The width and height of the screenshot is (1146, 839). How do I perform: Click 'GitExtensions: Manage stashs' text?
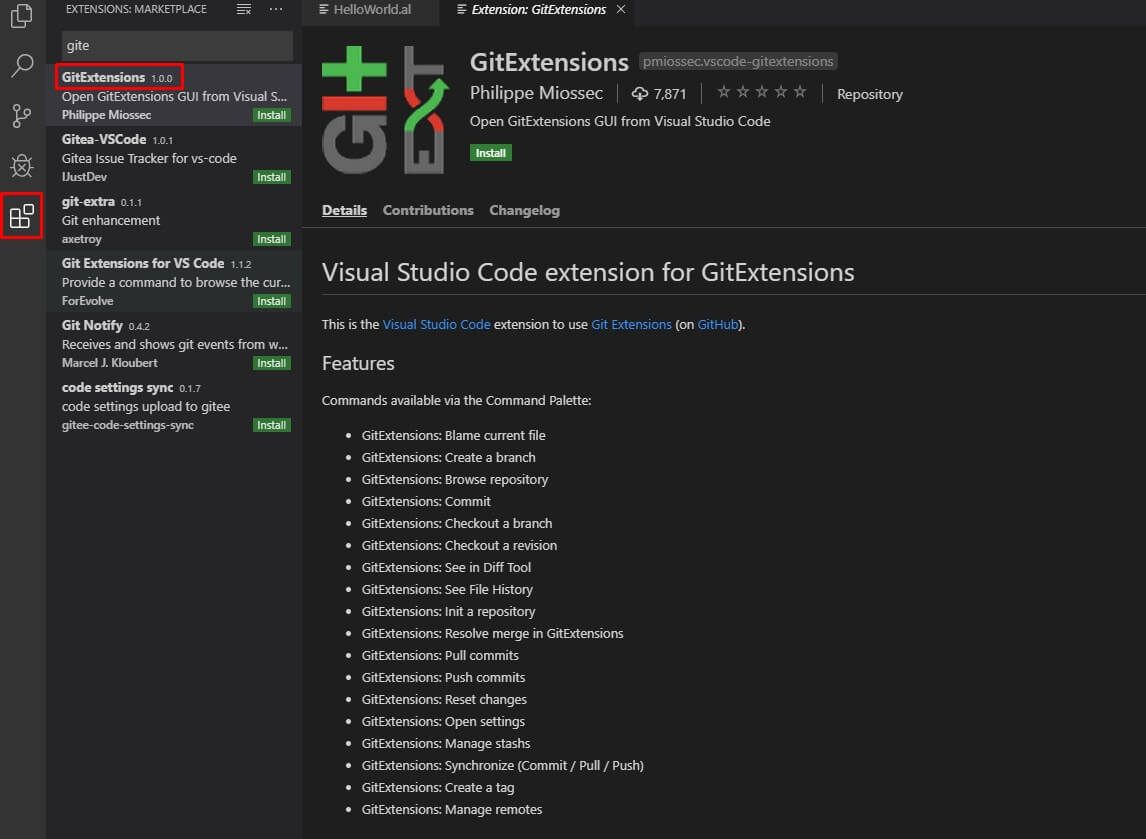click(x=446, y=743)
